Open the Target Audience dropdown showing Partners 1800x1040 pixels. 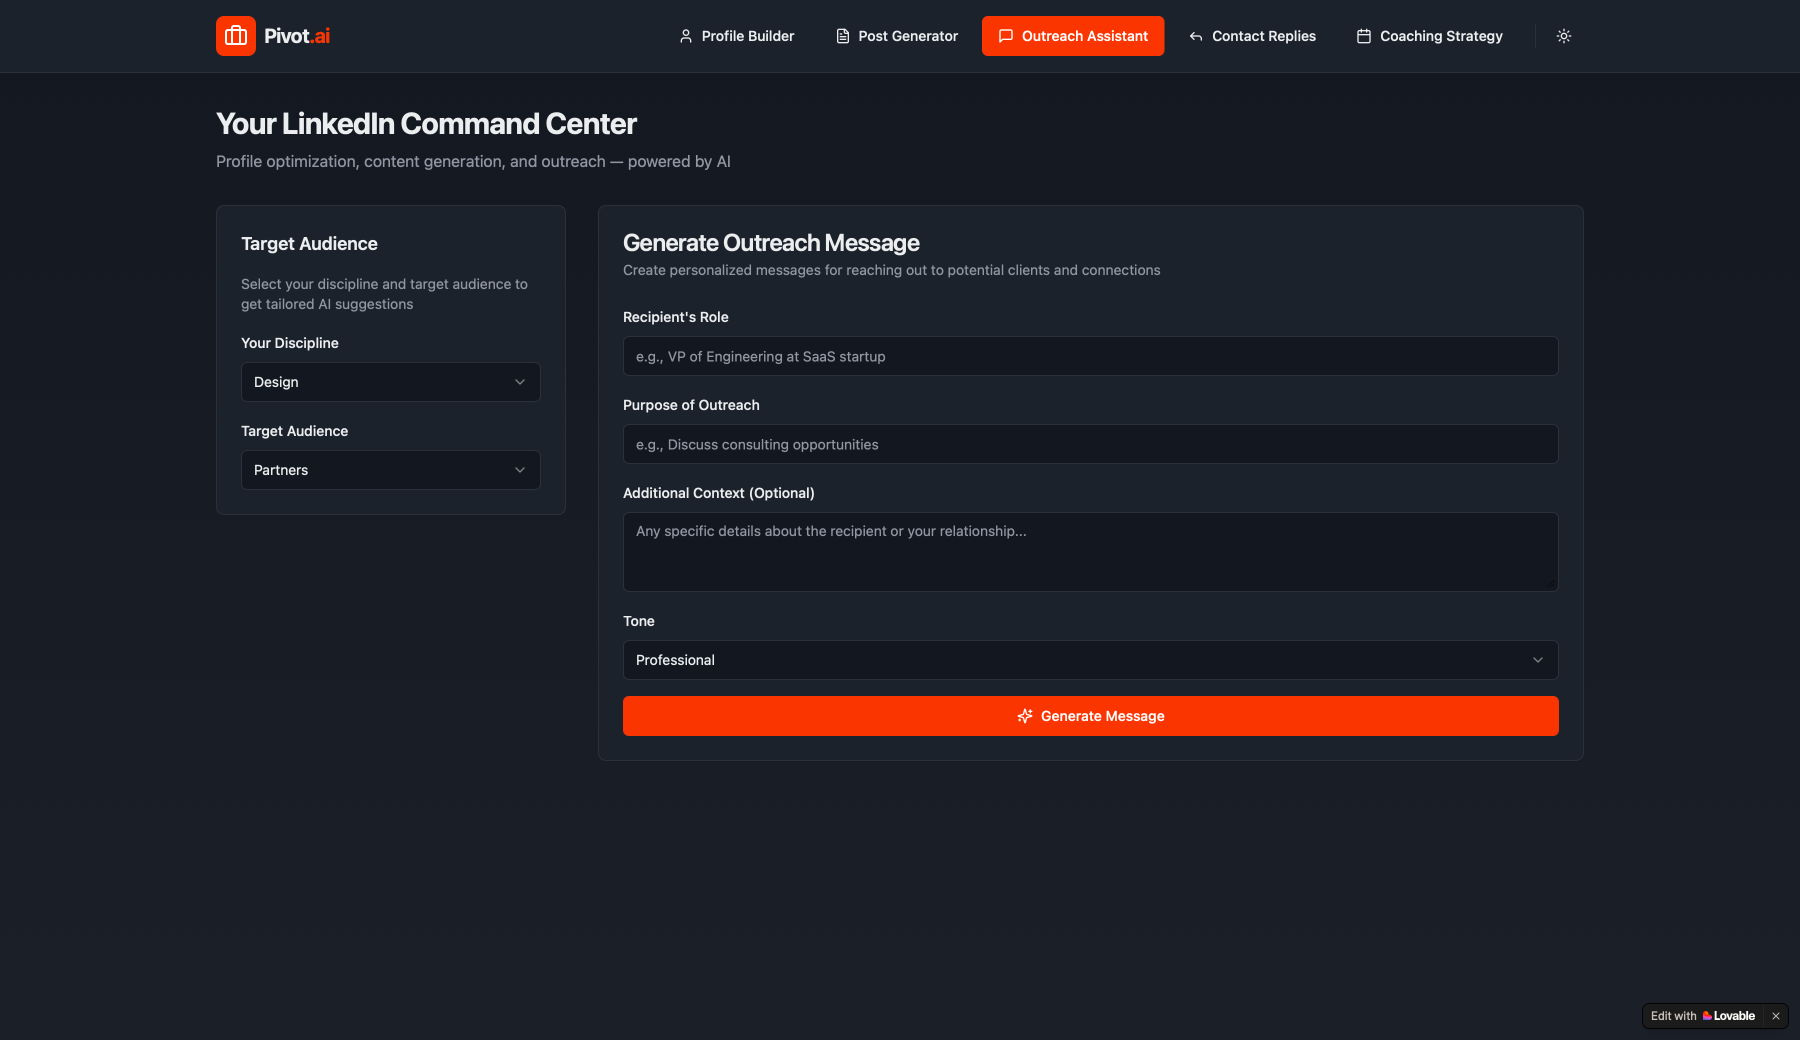point(391,470)
